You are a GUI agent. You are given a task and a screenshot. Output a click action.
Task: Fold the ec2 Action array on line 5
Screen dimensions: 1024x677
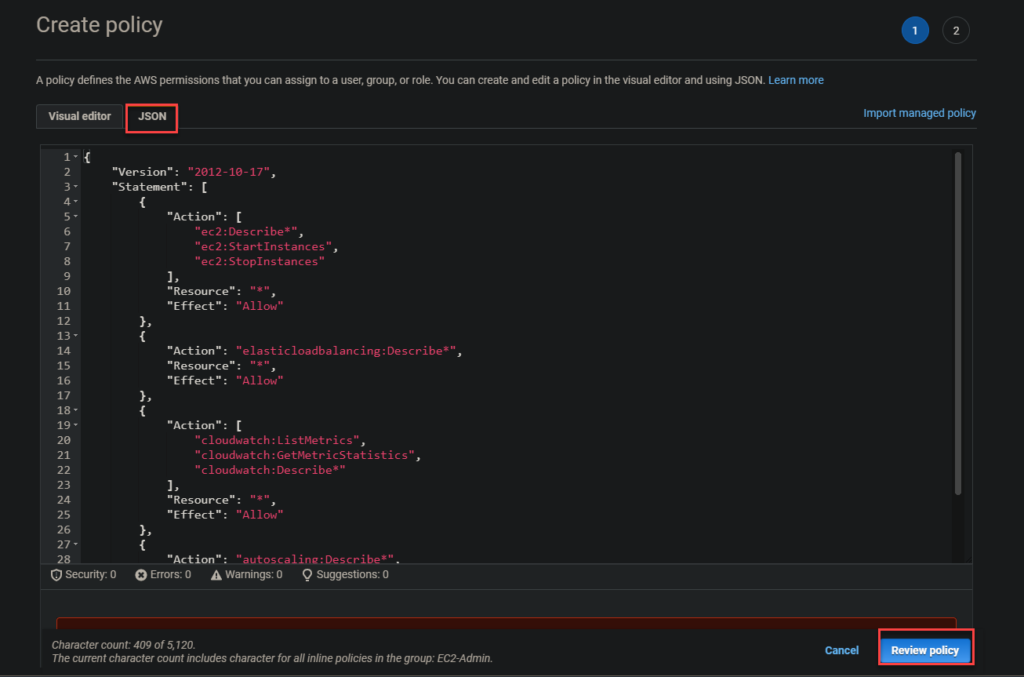pos(75,217)
